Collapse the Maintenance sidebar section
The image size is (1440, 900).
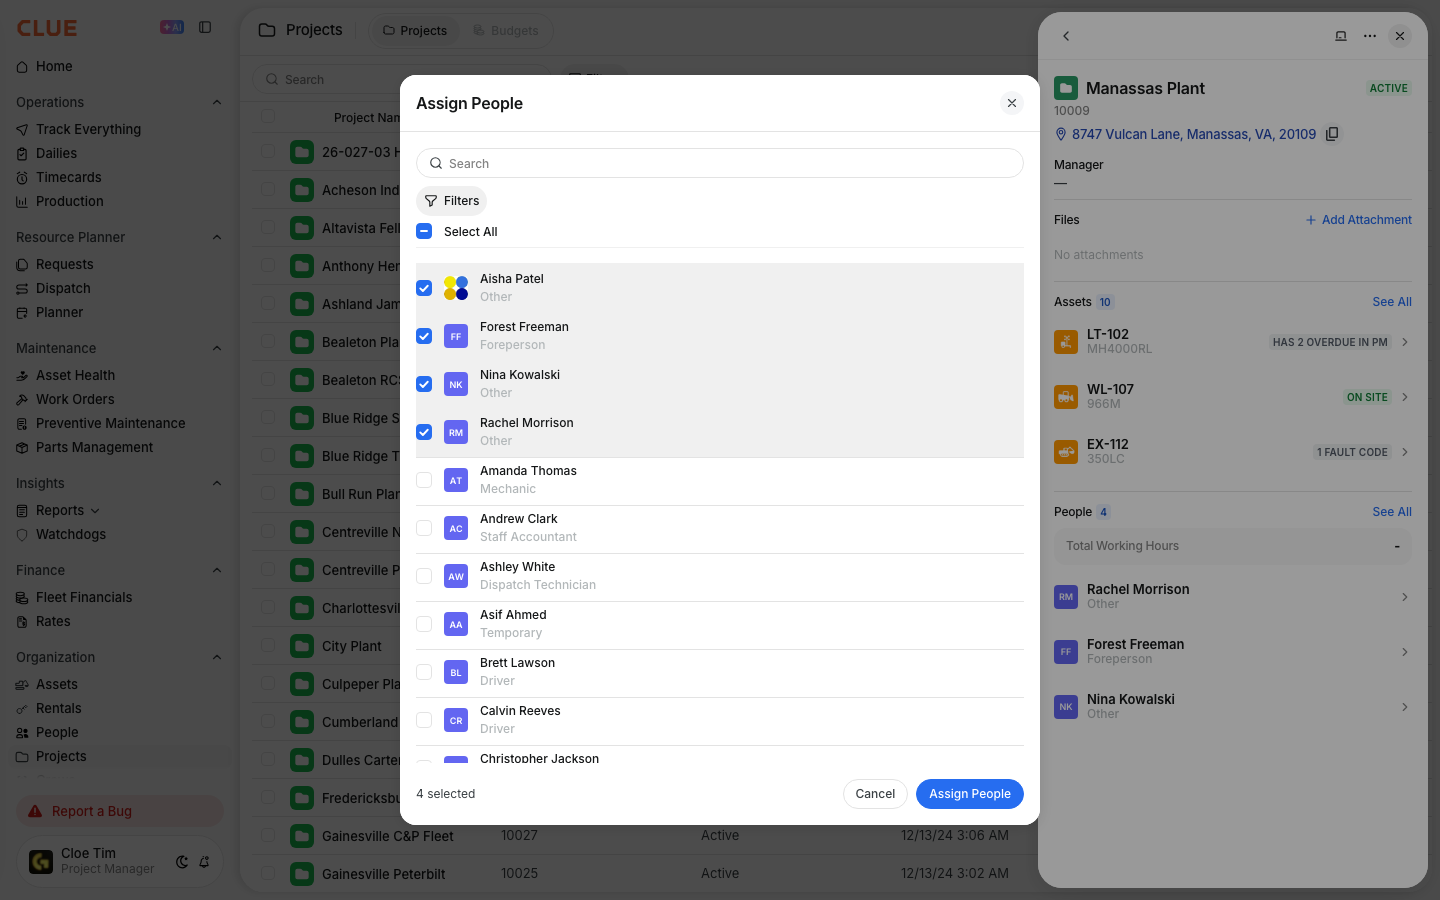click(217, 348)
